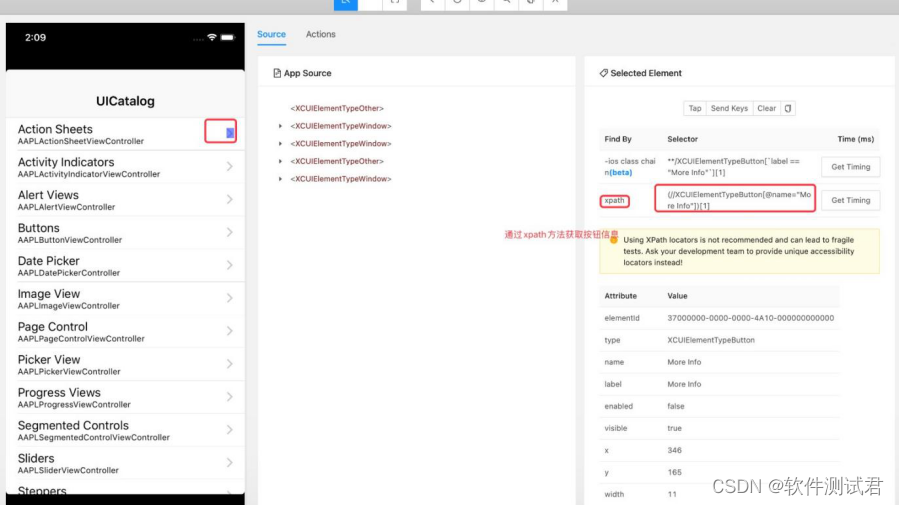
Task: Select the Page Control list title
Action: click(53, 327)
